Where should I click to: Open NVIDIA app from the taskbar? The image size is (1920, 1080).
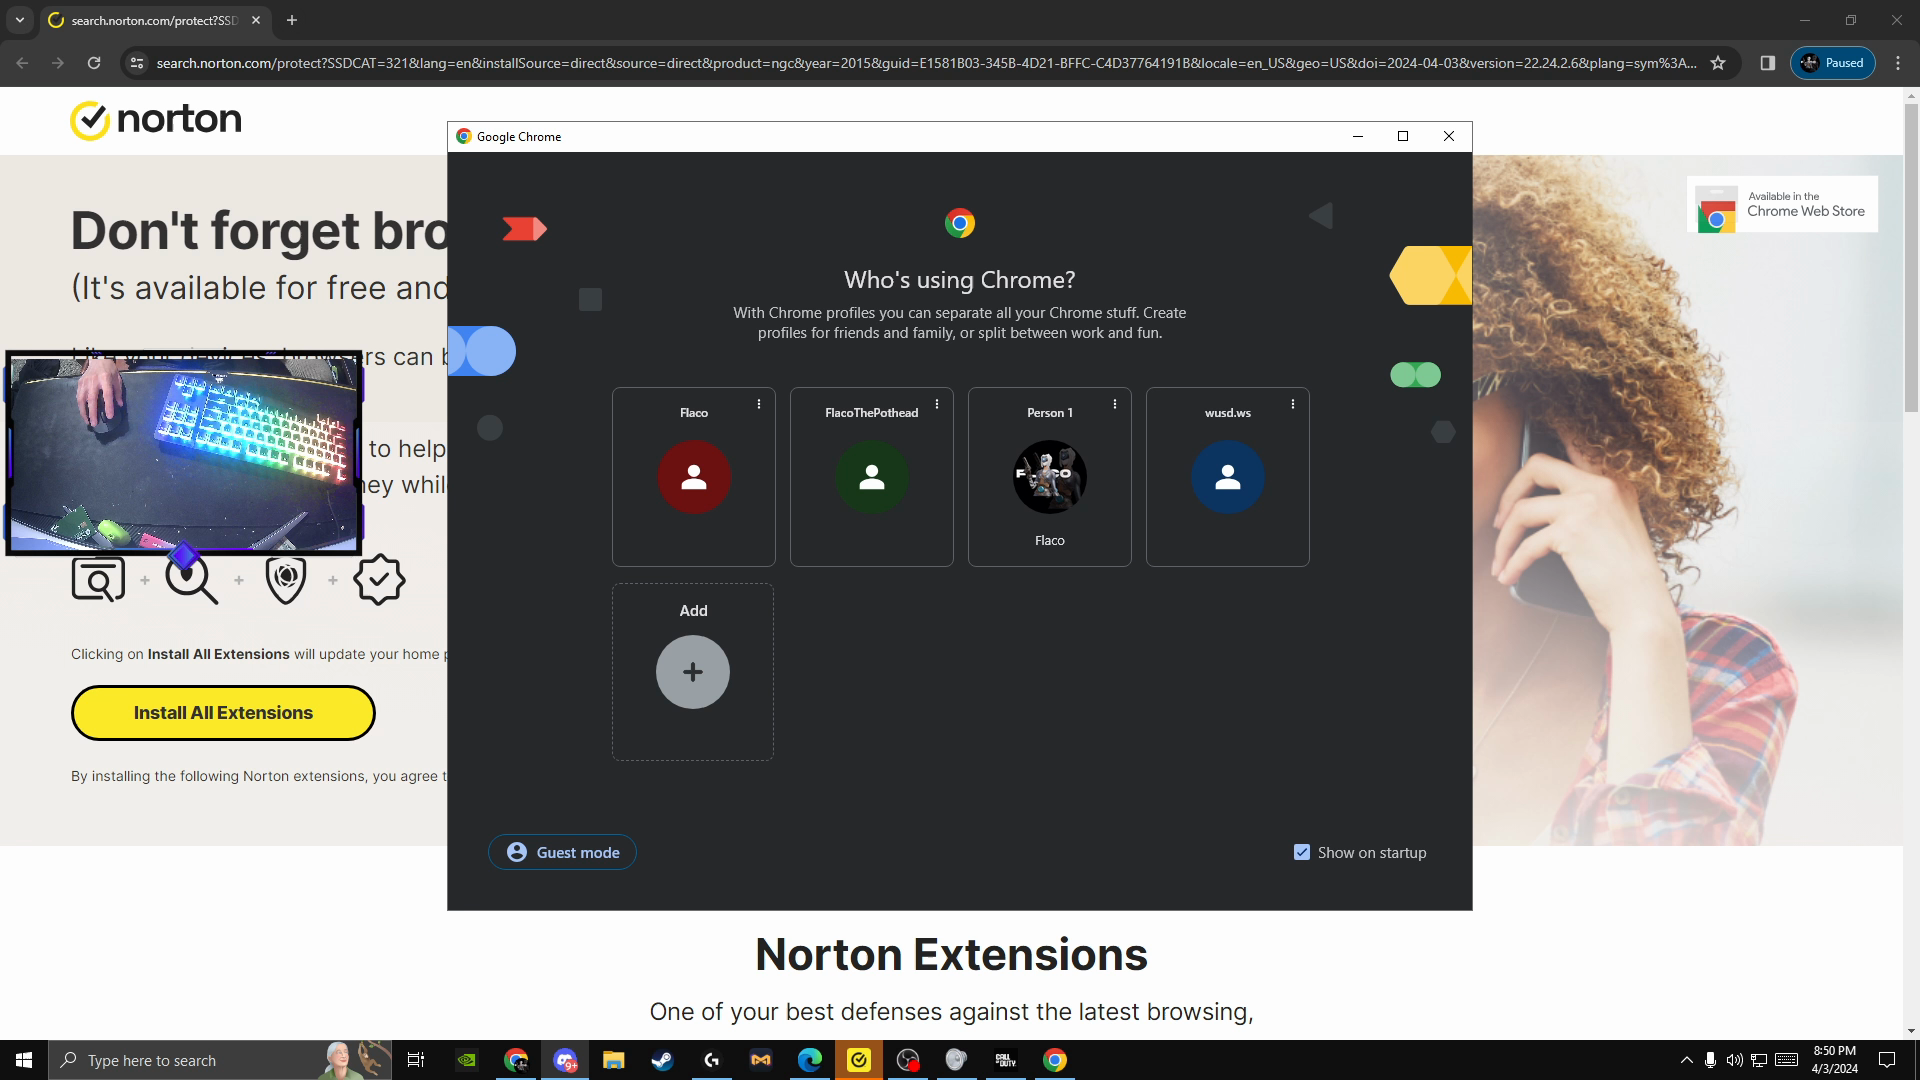tap(467, 1060)
